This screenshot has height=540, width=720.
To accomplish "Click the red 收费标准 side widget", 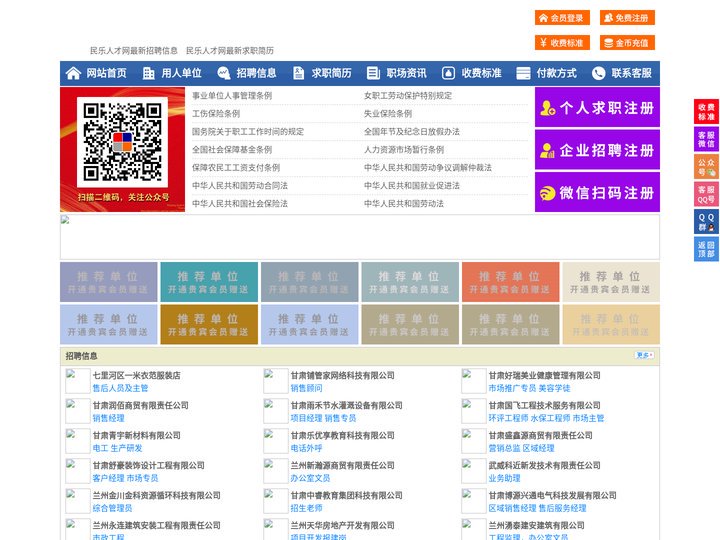I will [x=706, y=112].
